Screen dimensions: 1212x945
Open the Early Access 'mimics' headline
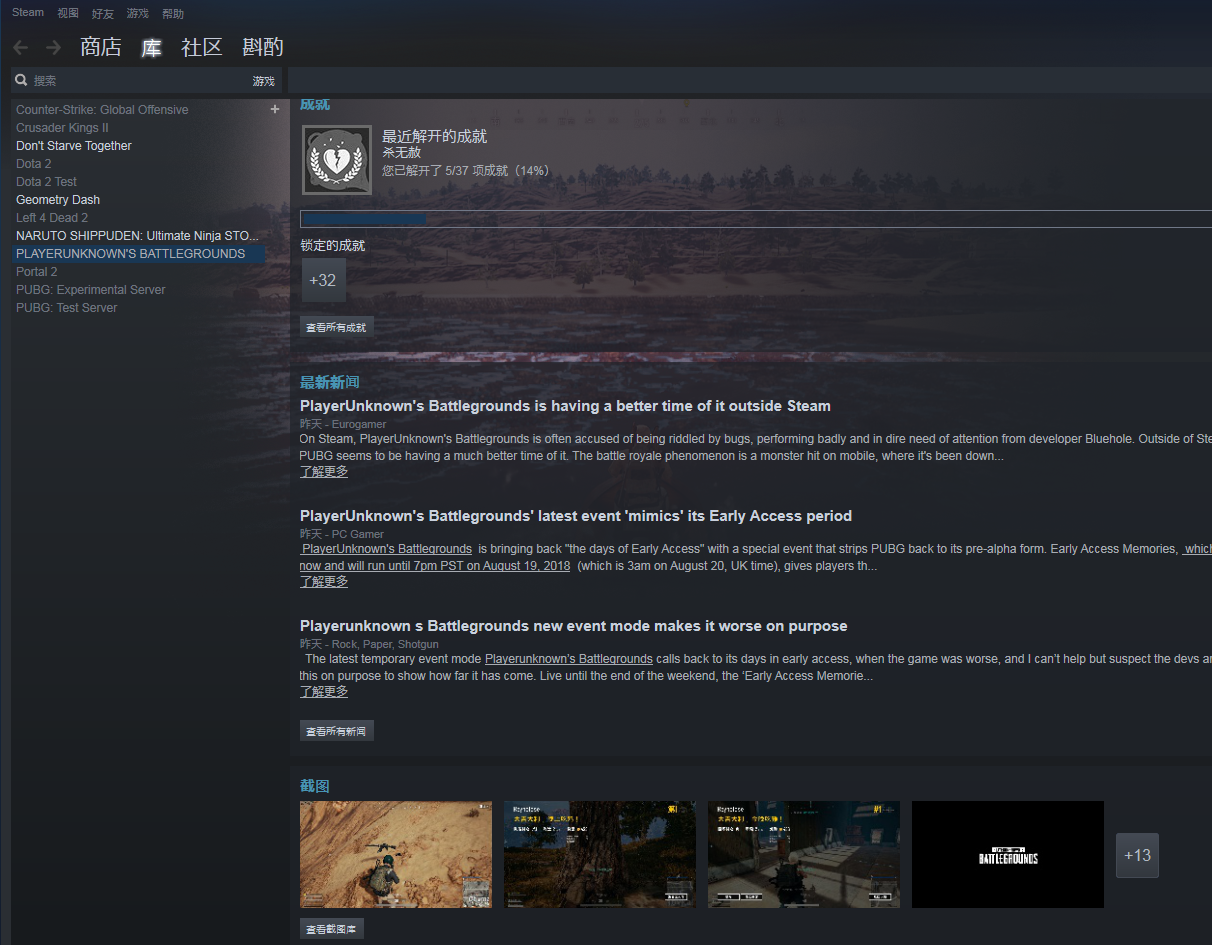[x=576, y=516]
